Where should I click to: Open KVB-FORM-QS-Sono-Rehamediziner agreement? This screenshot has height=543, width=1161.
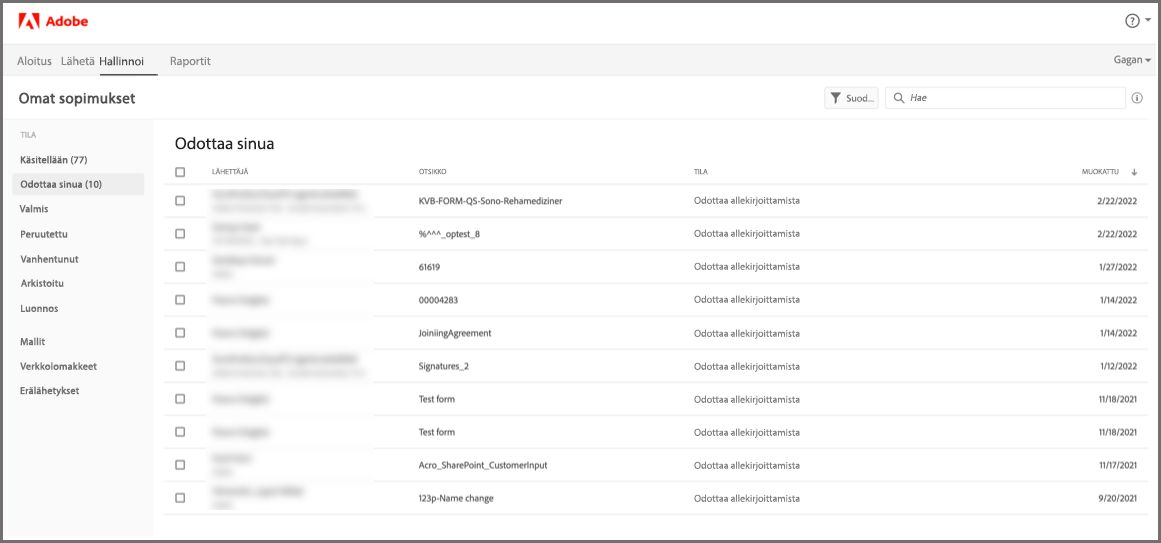click(x=490, y=201)
